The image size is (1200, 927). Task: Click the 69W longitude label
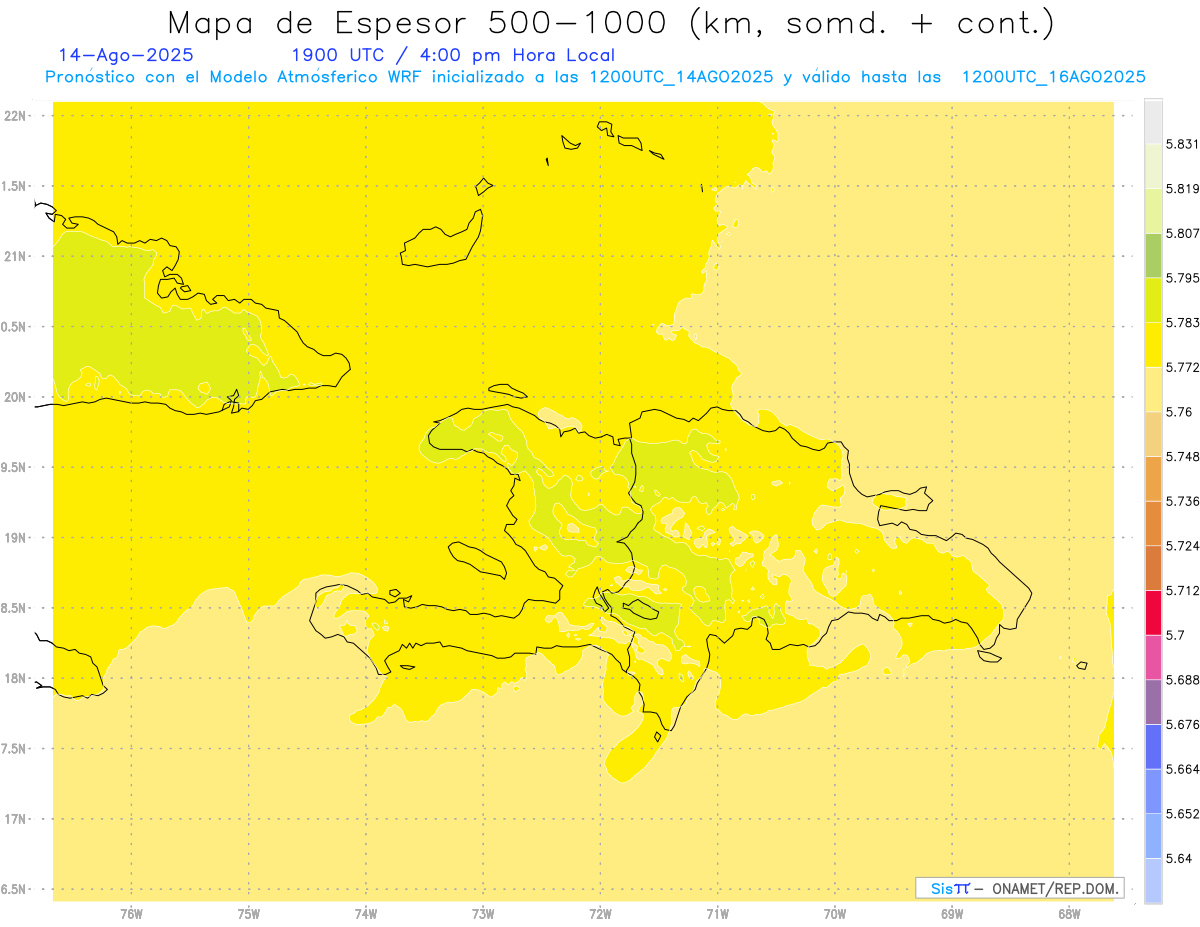click(x=952, y=914)
